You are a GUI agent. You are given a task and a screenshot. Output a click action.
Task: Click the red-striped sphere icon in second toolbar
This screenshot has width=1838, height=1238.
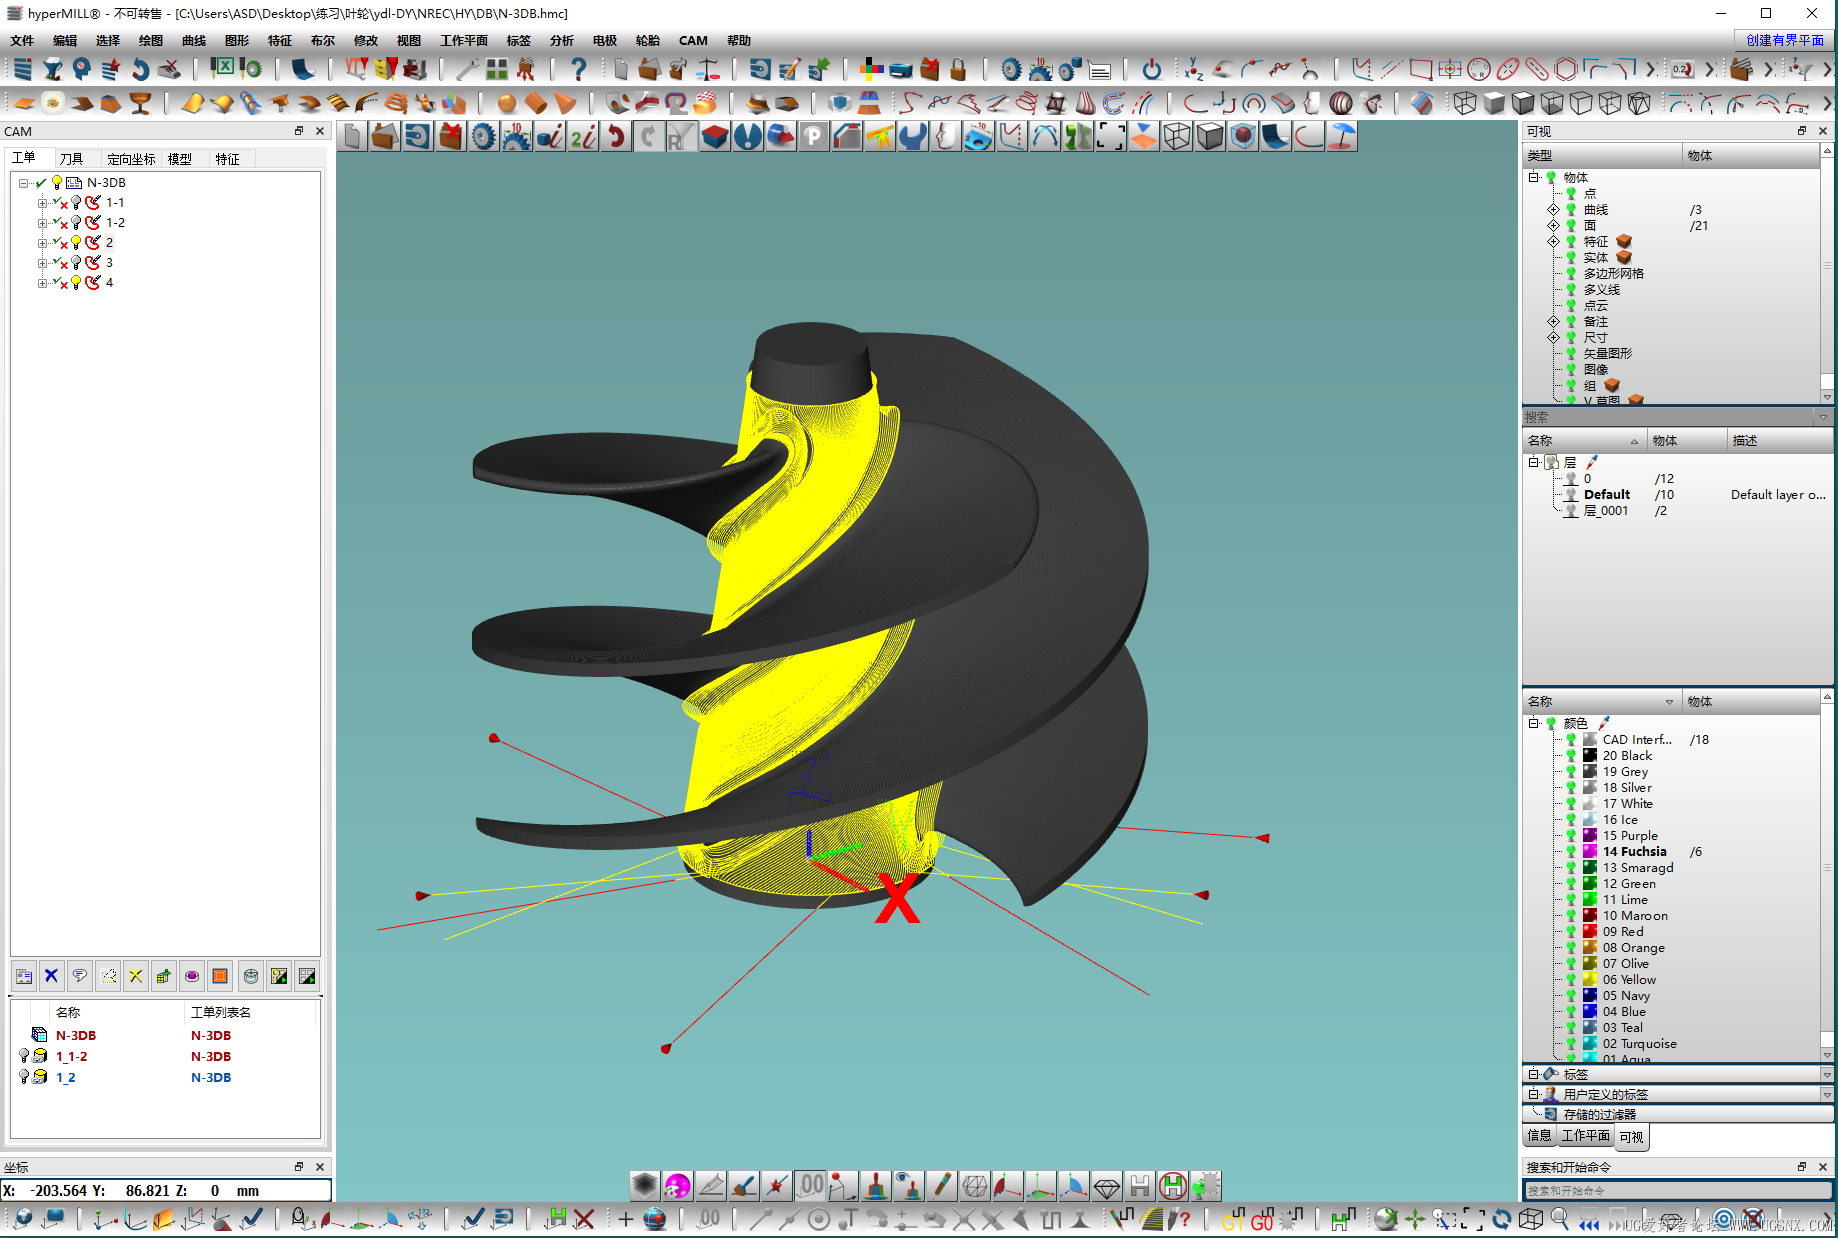point(1341,103)
